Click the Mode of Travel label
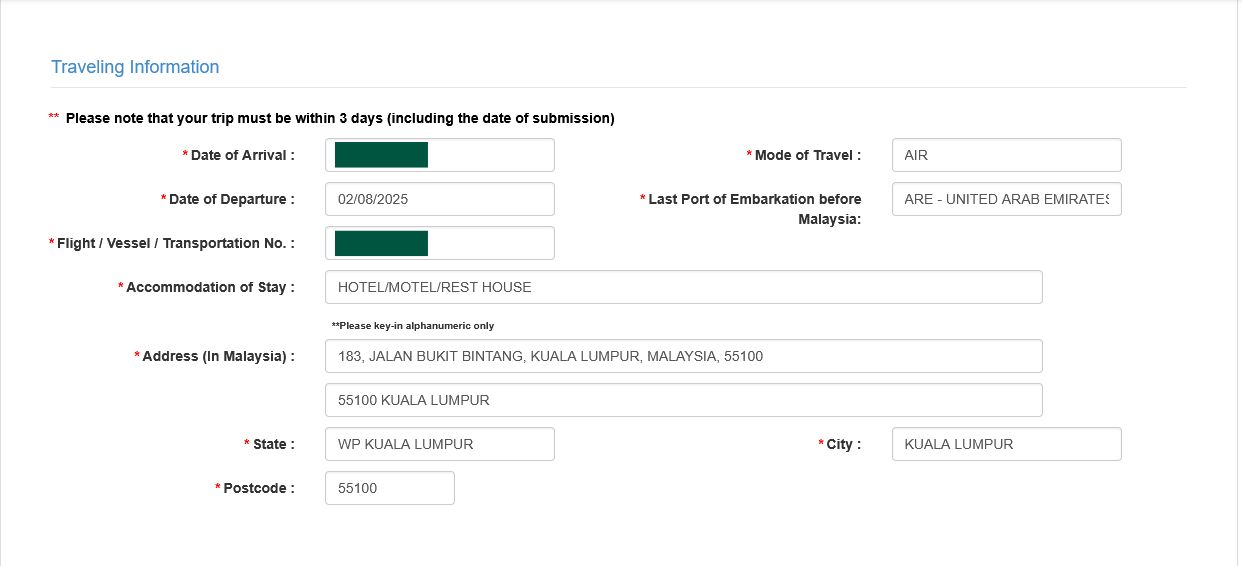The height and width of the screenshot is (566, 1242). 807,155
